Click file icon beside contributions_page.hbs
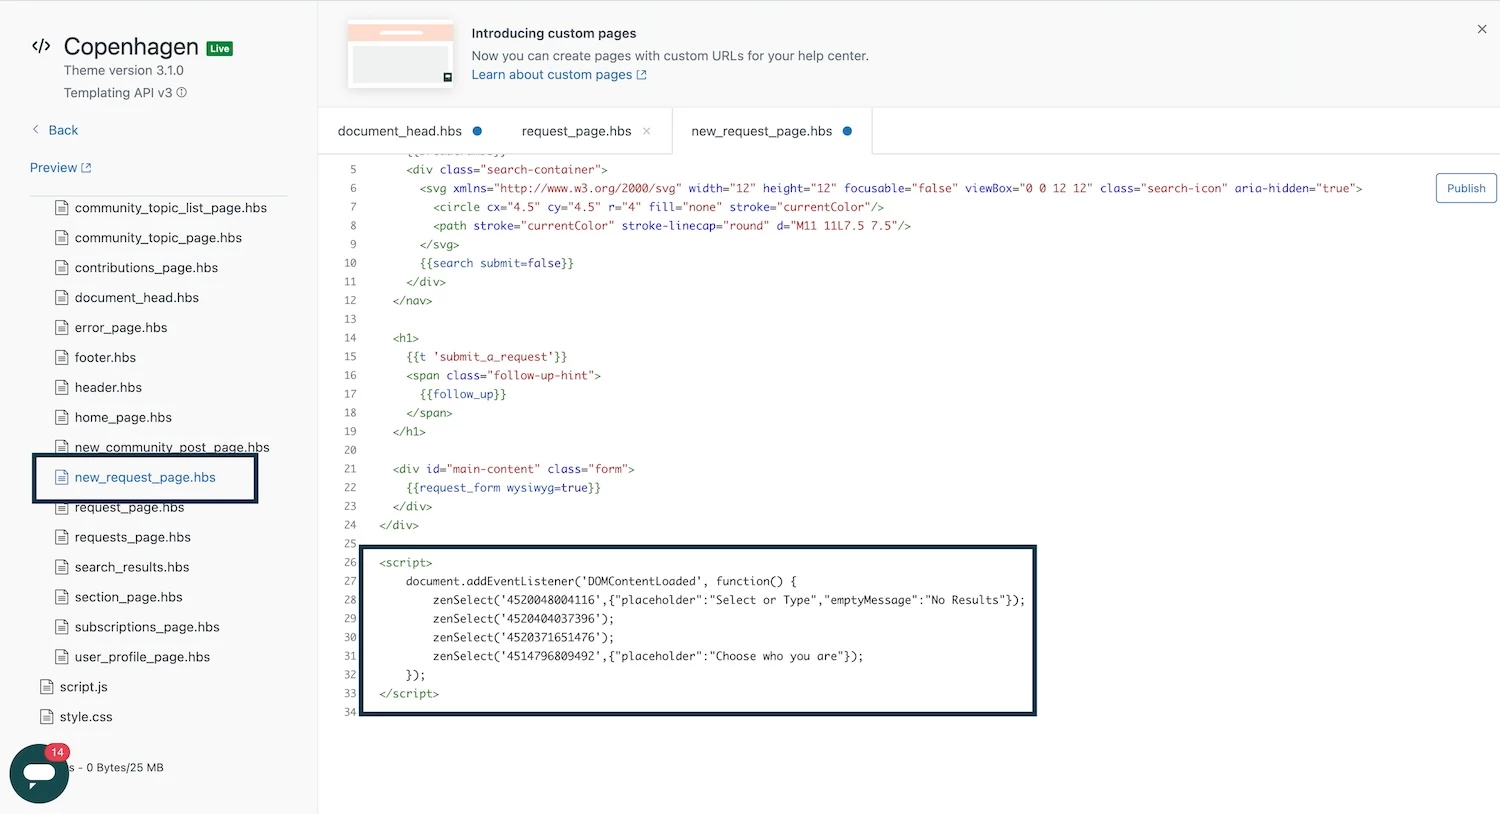 [62, 268]
